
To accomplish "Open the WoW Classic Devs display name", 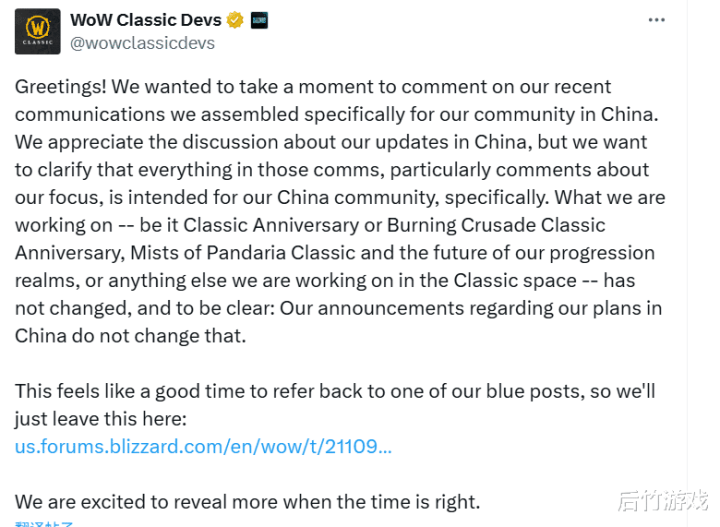I will (x=146, y=20).
